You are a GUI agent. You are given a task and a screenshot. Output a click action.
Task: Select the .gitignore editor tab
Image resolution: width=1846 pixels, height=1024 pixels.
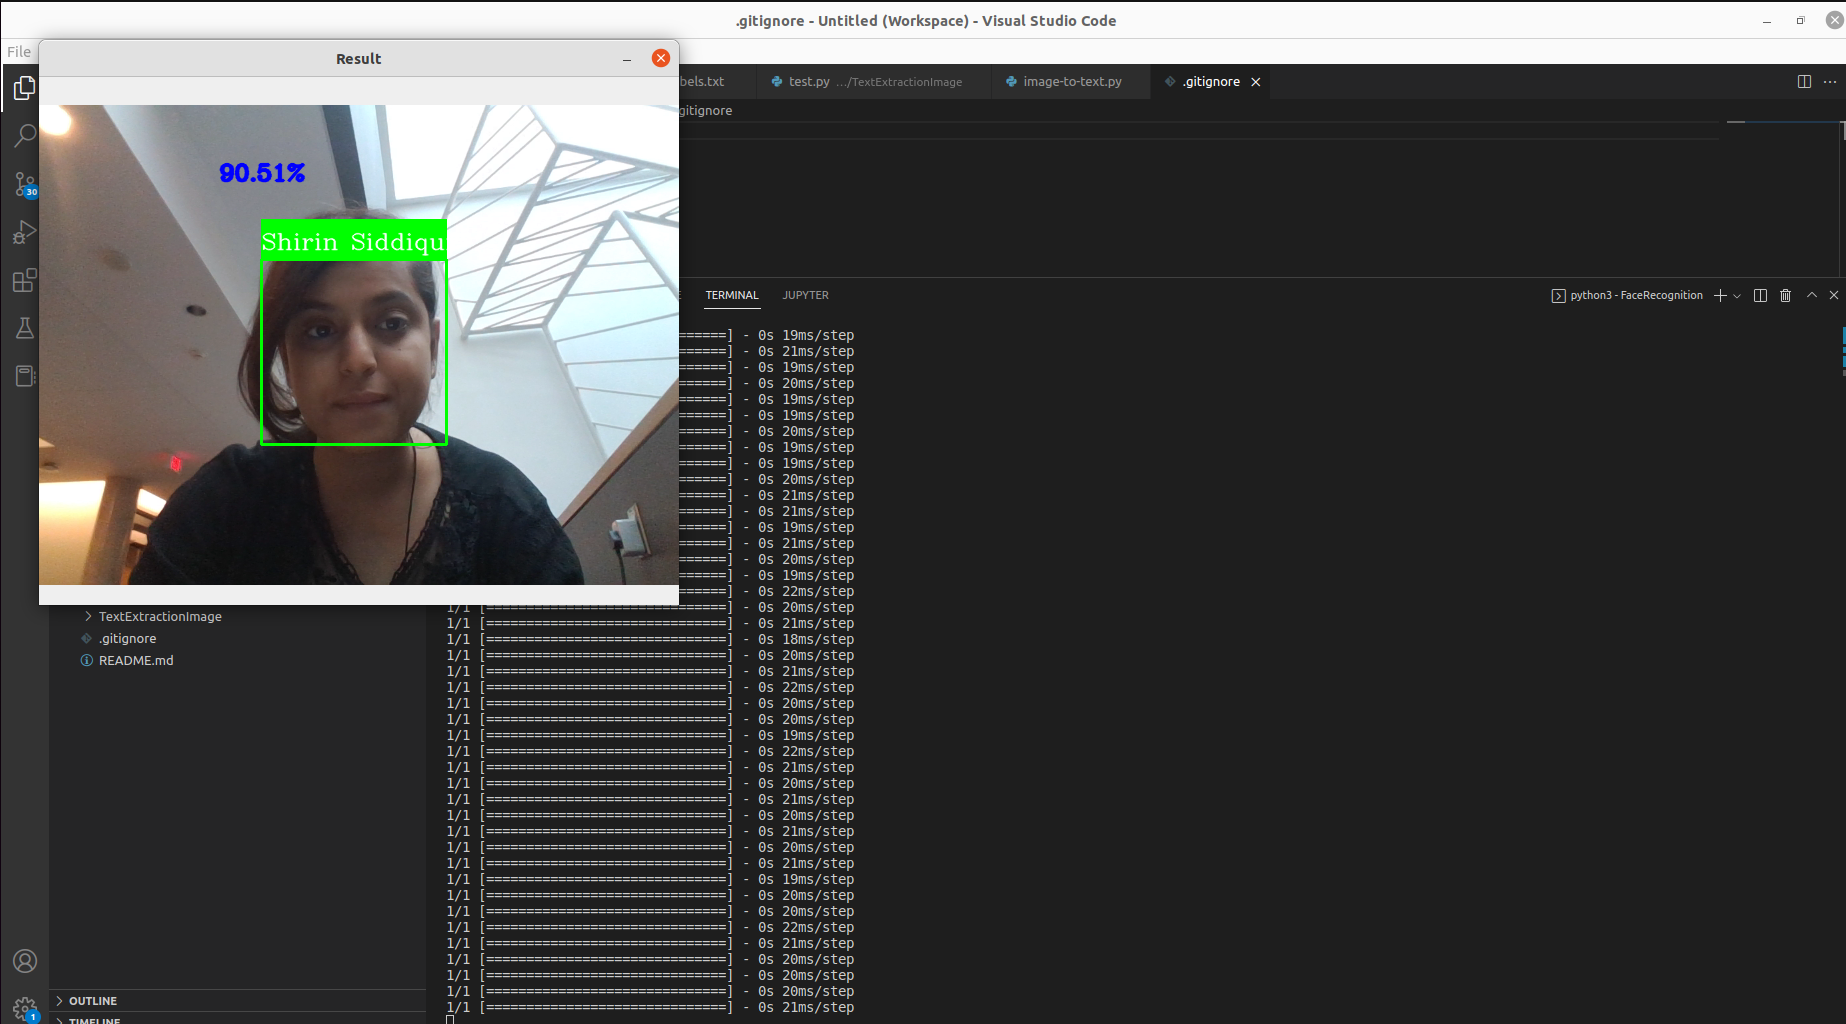(1211, 82)
